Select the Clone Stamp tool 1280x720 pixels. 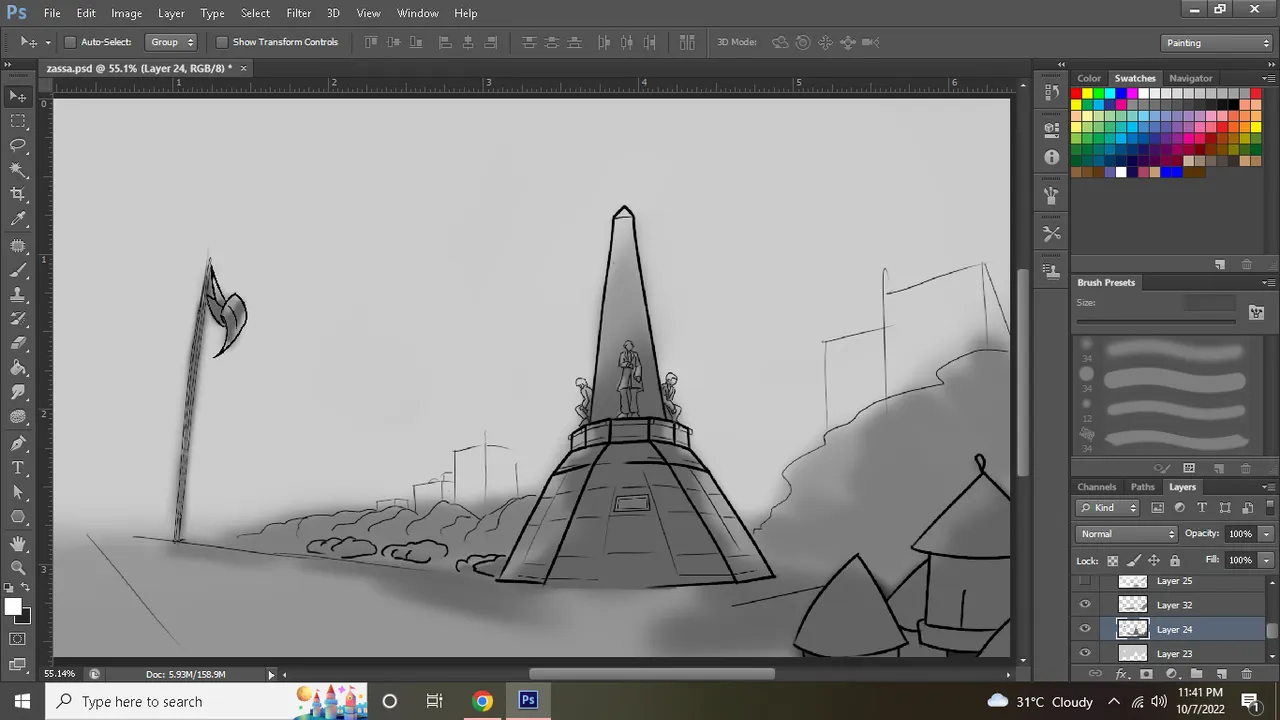tap(18, 295)
